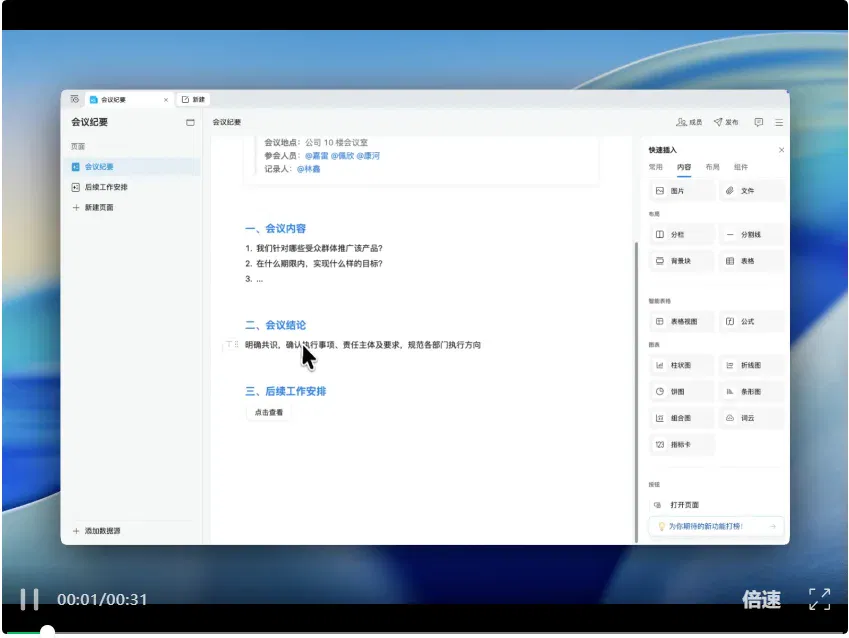Click the @康河 mention
Image resolution: width=849 pixels, height=638 pixels.
[x=368, y=156]
